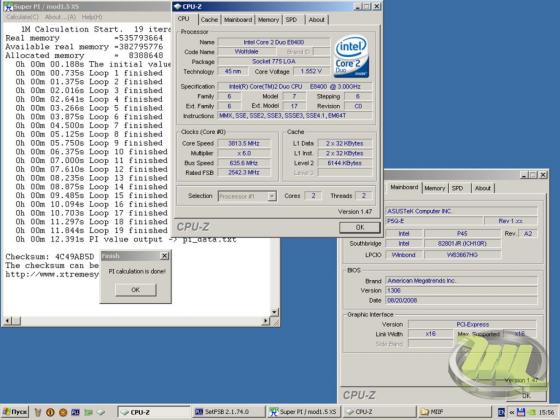Viewport: 560px width, 420px height.
Task: Click the Level 2 cache value 6144 KBytes
Action: [x=345, y=163]
